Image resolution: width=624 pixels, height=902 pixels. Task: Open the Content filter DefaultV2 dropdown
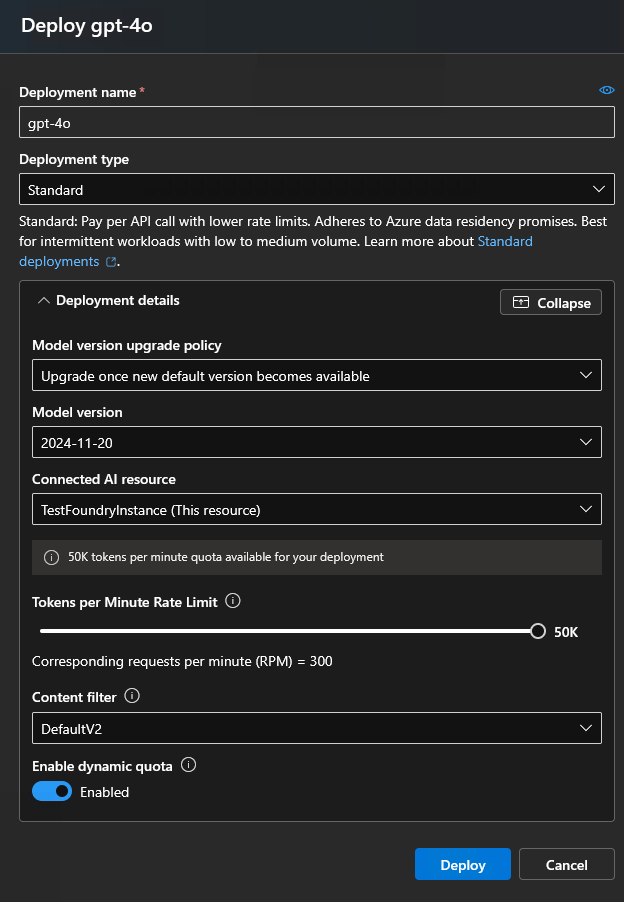(317, 728)
